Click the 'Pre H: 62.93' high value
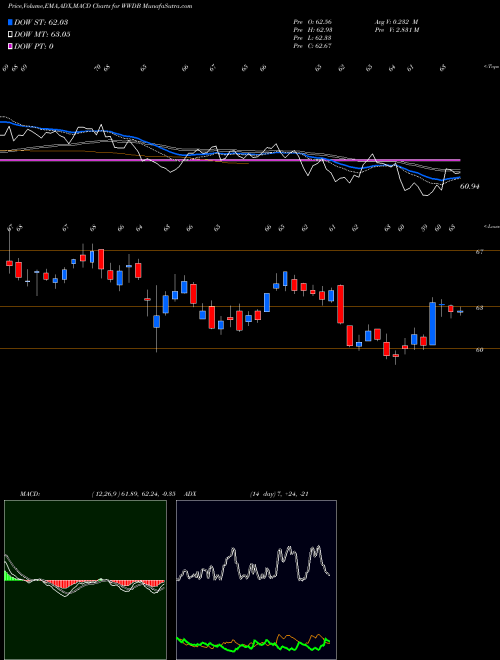The height and width of the screenshot is (660, 500). click(313, 30)
